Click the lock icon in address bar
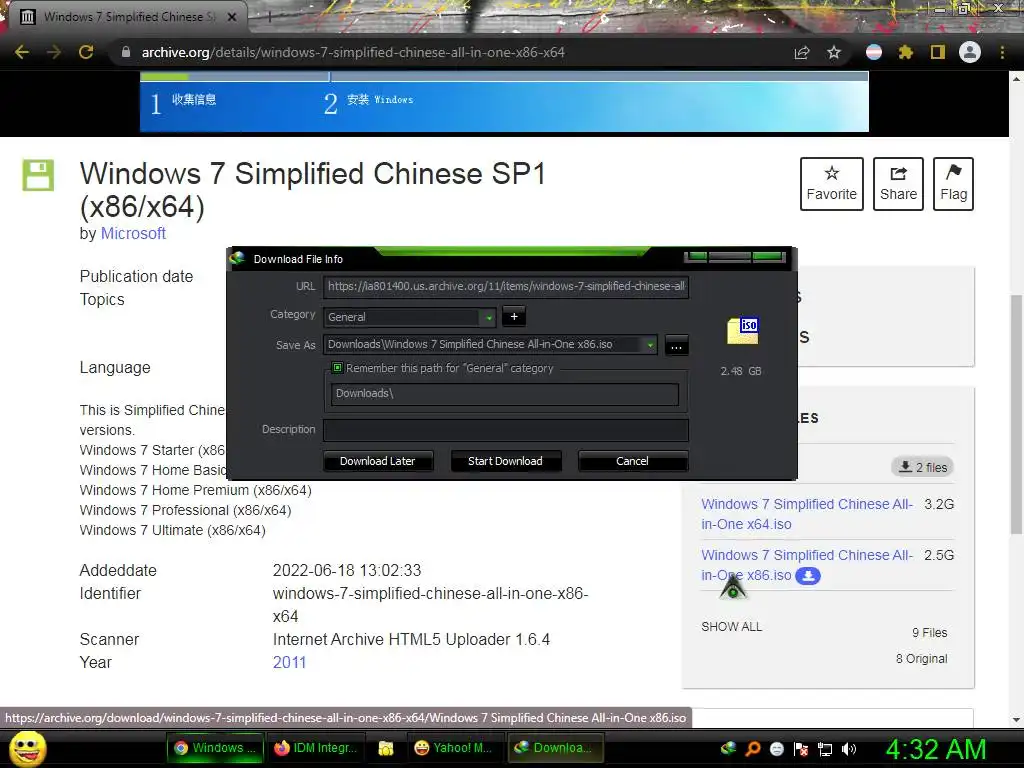This screenshot has width=1024, height=768. pos(126,52)
